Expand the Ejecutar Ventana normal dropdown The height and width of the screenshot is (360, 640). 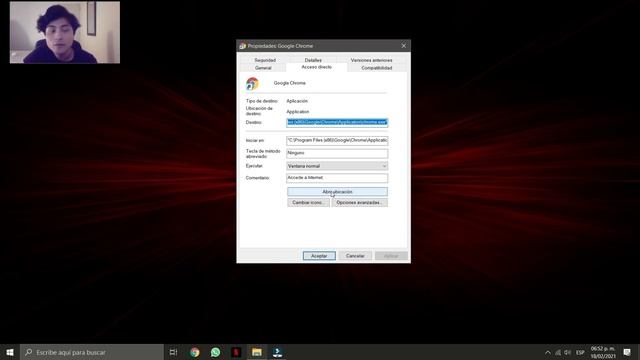337,166
